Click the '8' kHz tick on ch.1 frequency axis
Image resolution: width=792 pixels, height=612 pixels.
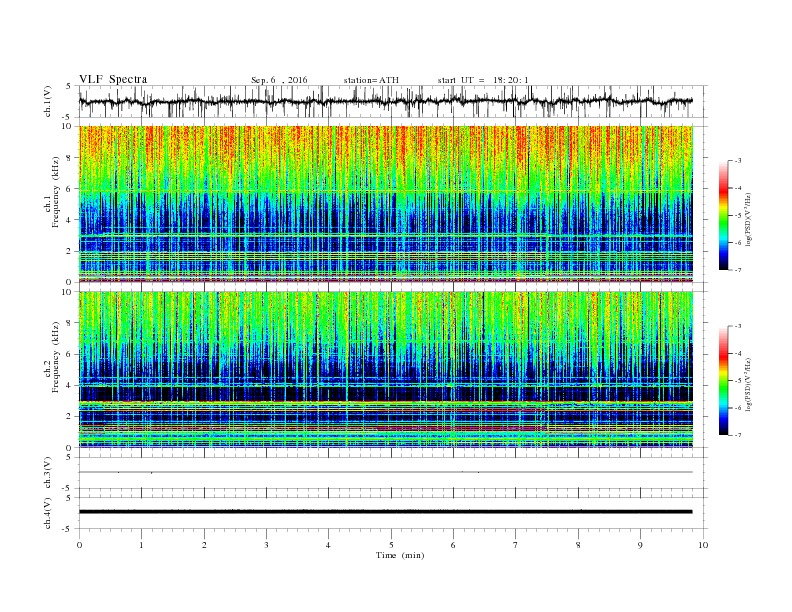point(69,158)
